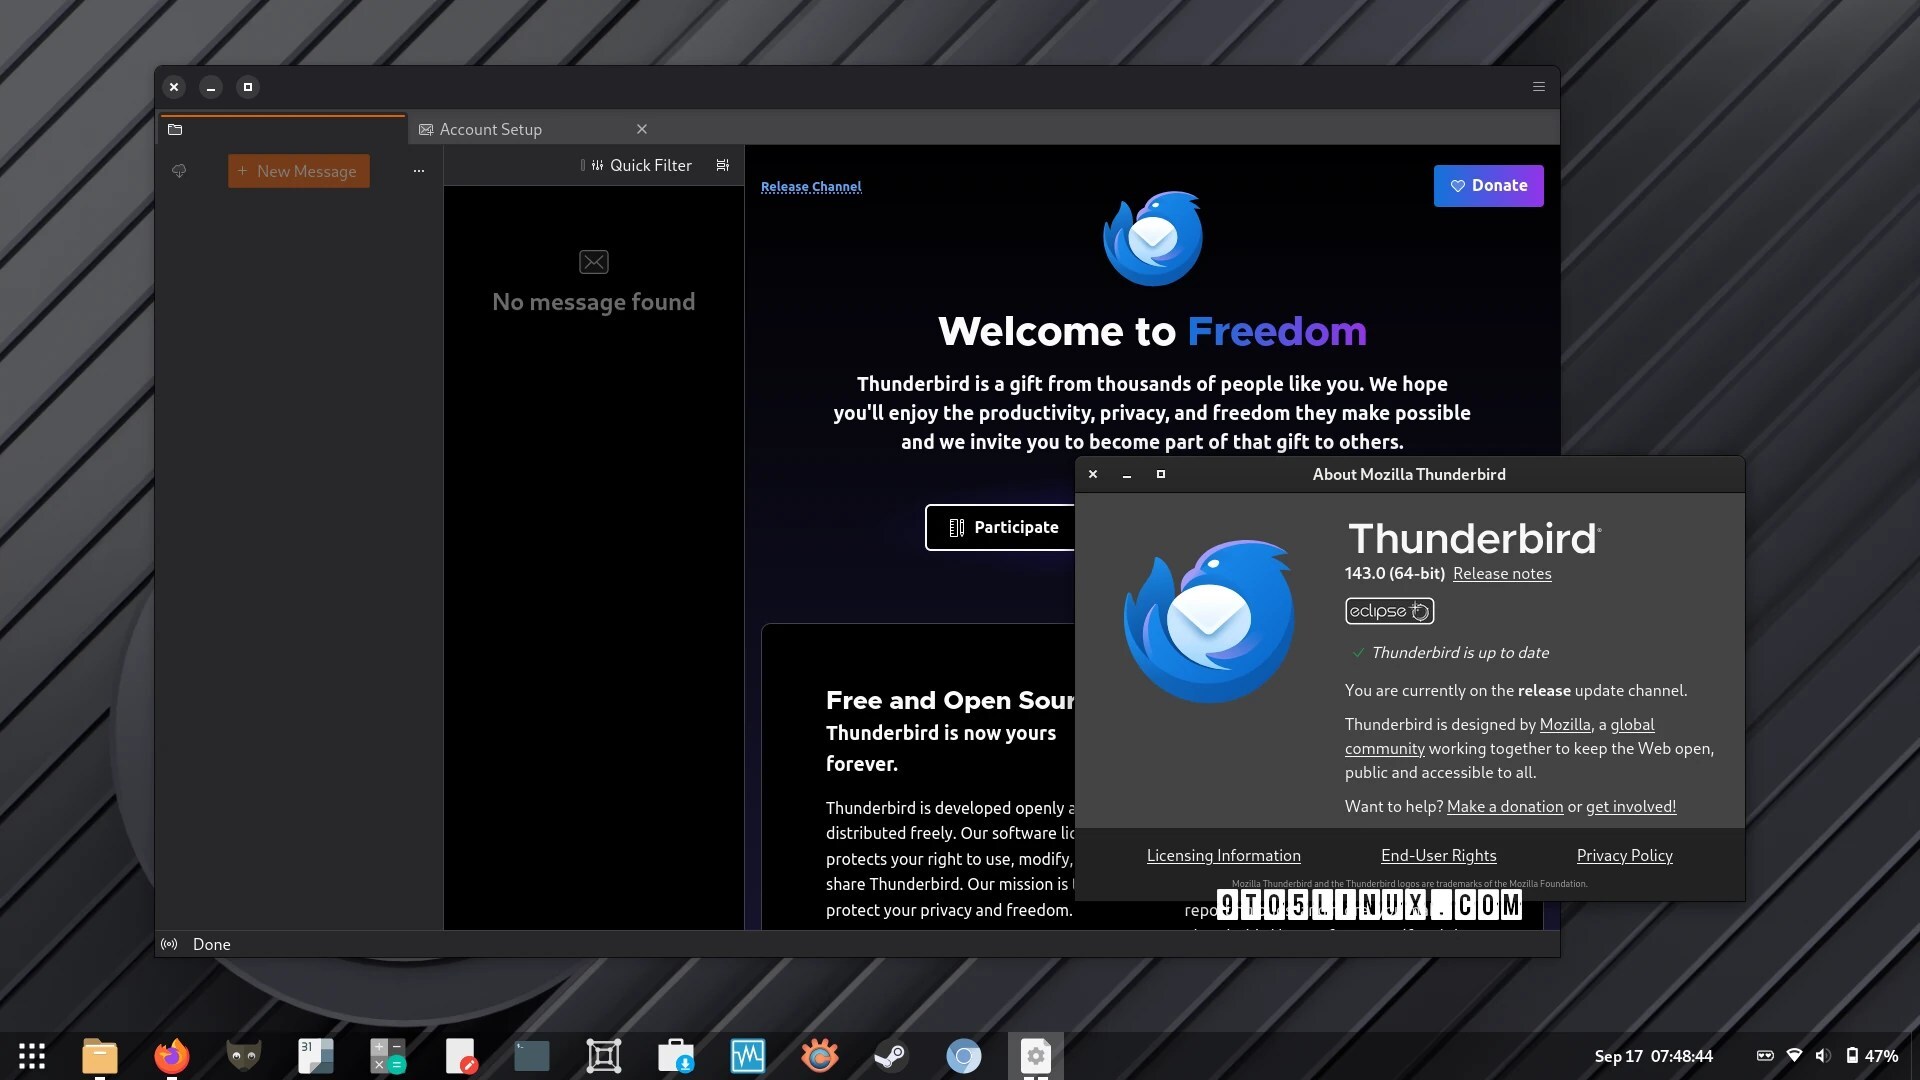
Task: Click the Get Messages cloud icon
Action: point(179,171)
